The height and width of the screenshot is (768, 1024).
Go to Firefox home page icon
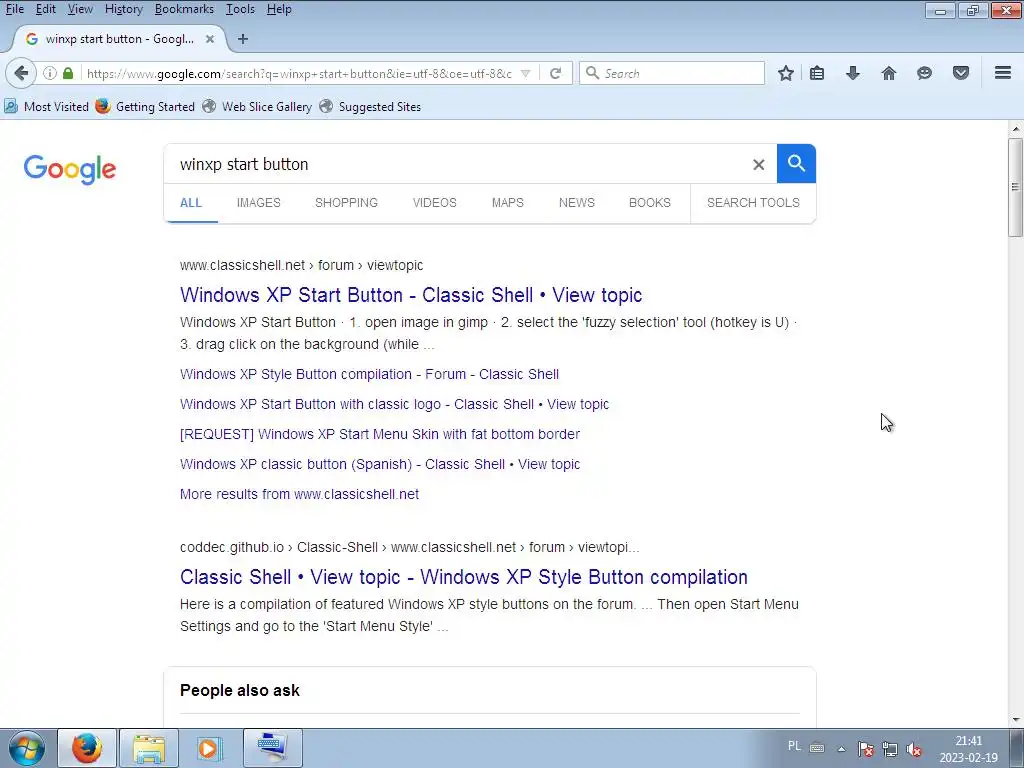(888, 73)
